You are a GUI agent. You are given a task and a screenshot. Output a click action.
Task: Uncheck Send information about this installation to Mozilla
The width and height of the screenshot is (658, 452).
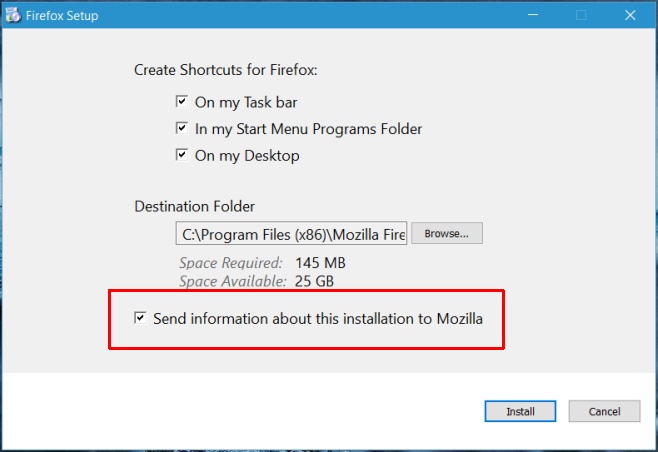tap(140, 318)
